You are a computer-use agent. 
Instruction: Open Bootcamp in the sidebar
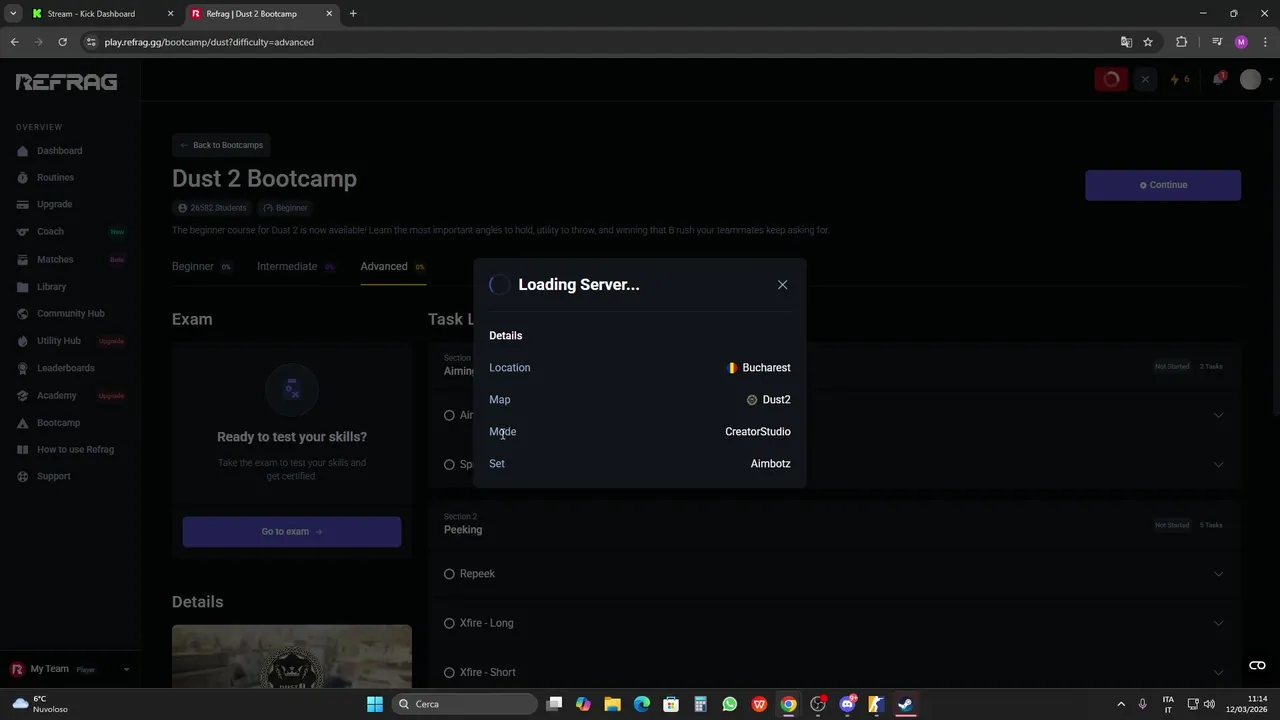point(58,422)
